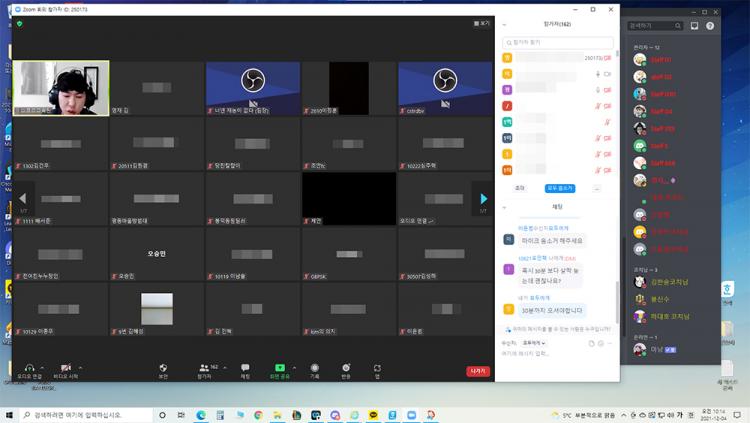The image size is (750, 423).
Task: Click the green Share Screen (화면 공유) icon
Action: [x=280, y=368]
